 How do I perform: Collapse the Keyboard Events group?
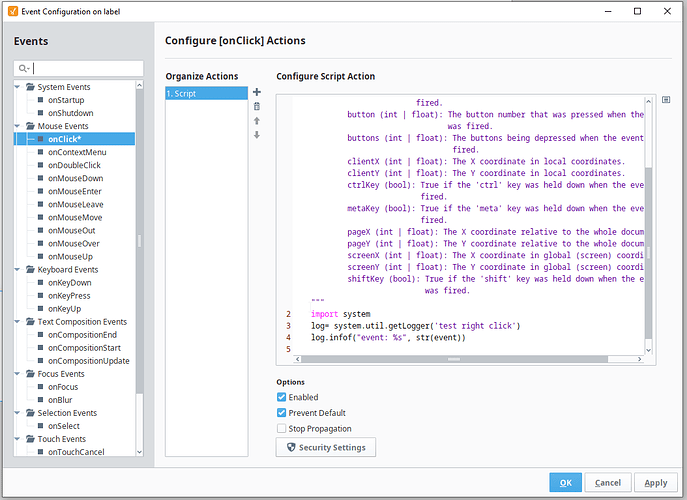pos(18,269)
